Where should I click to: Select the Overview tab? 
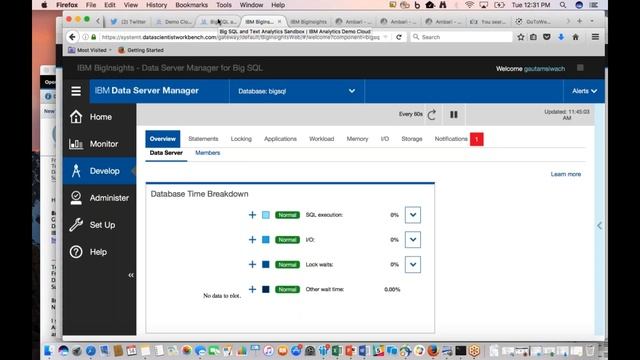(x=162, y=139)
